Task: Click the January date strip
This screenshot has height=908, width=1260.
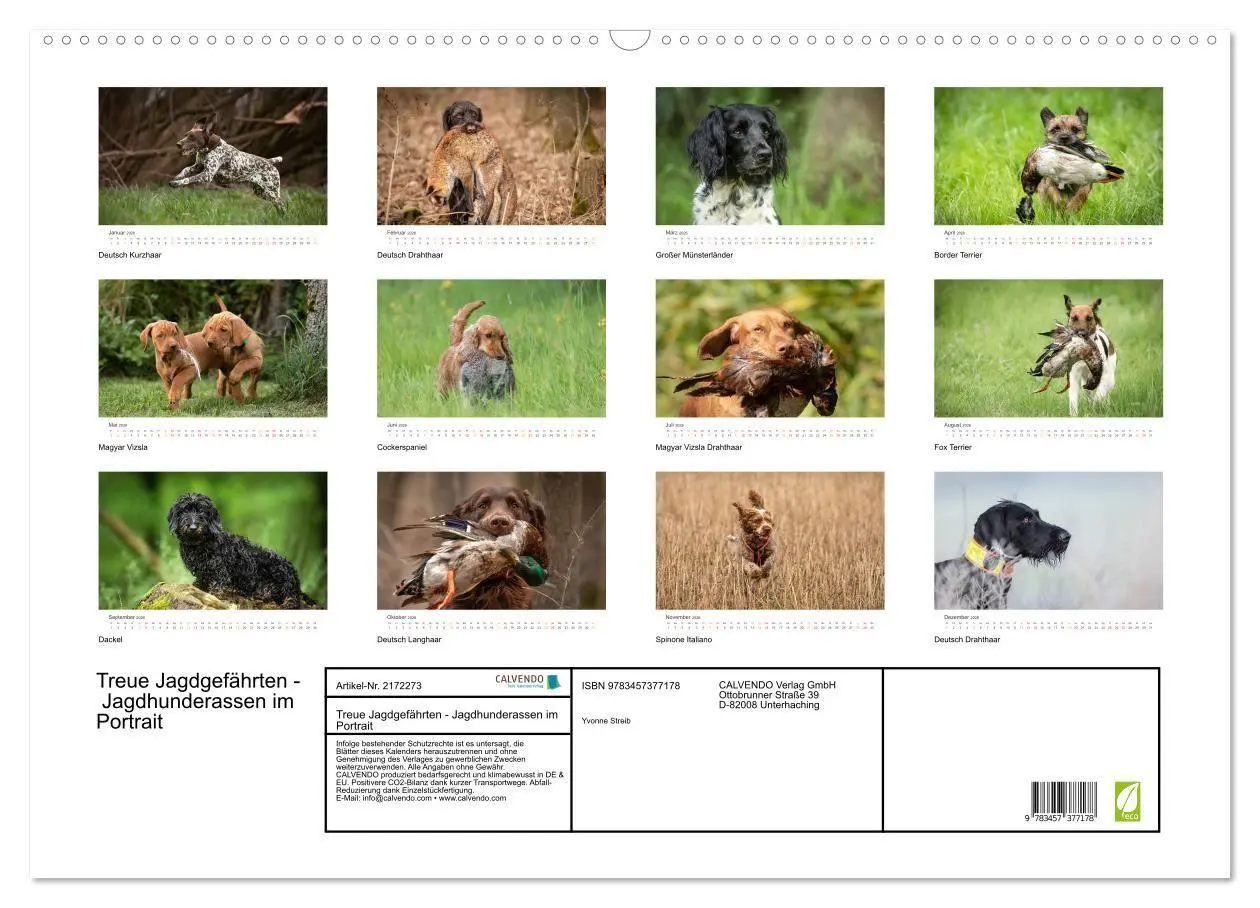Action: point(213,238)
